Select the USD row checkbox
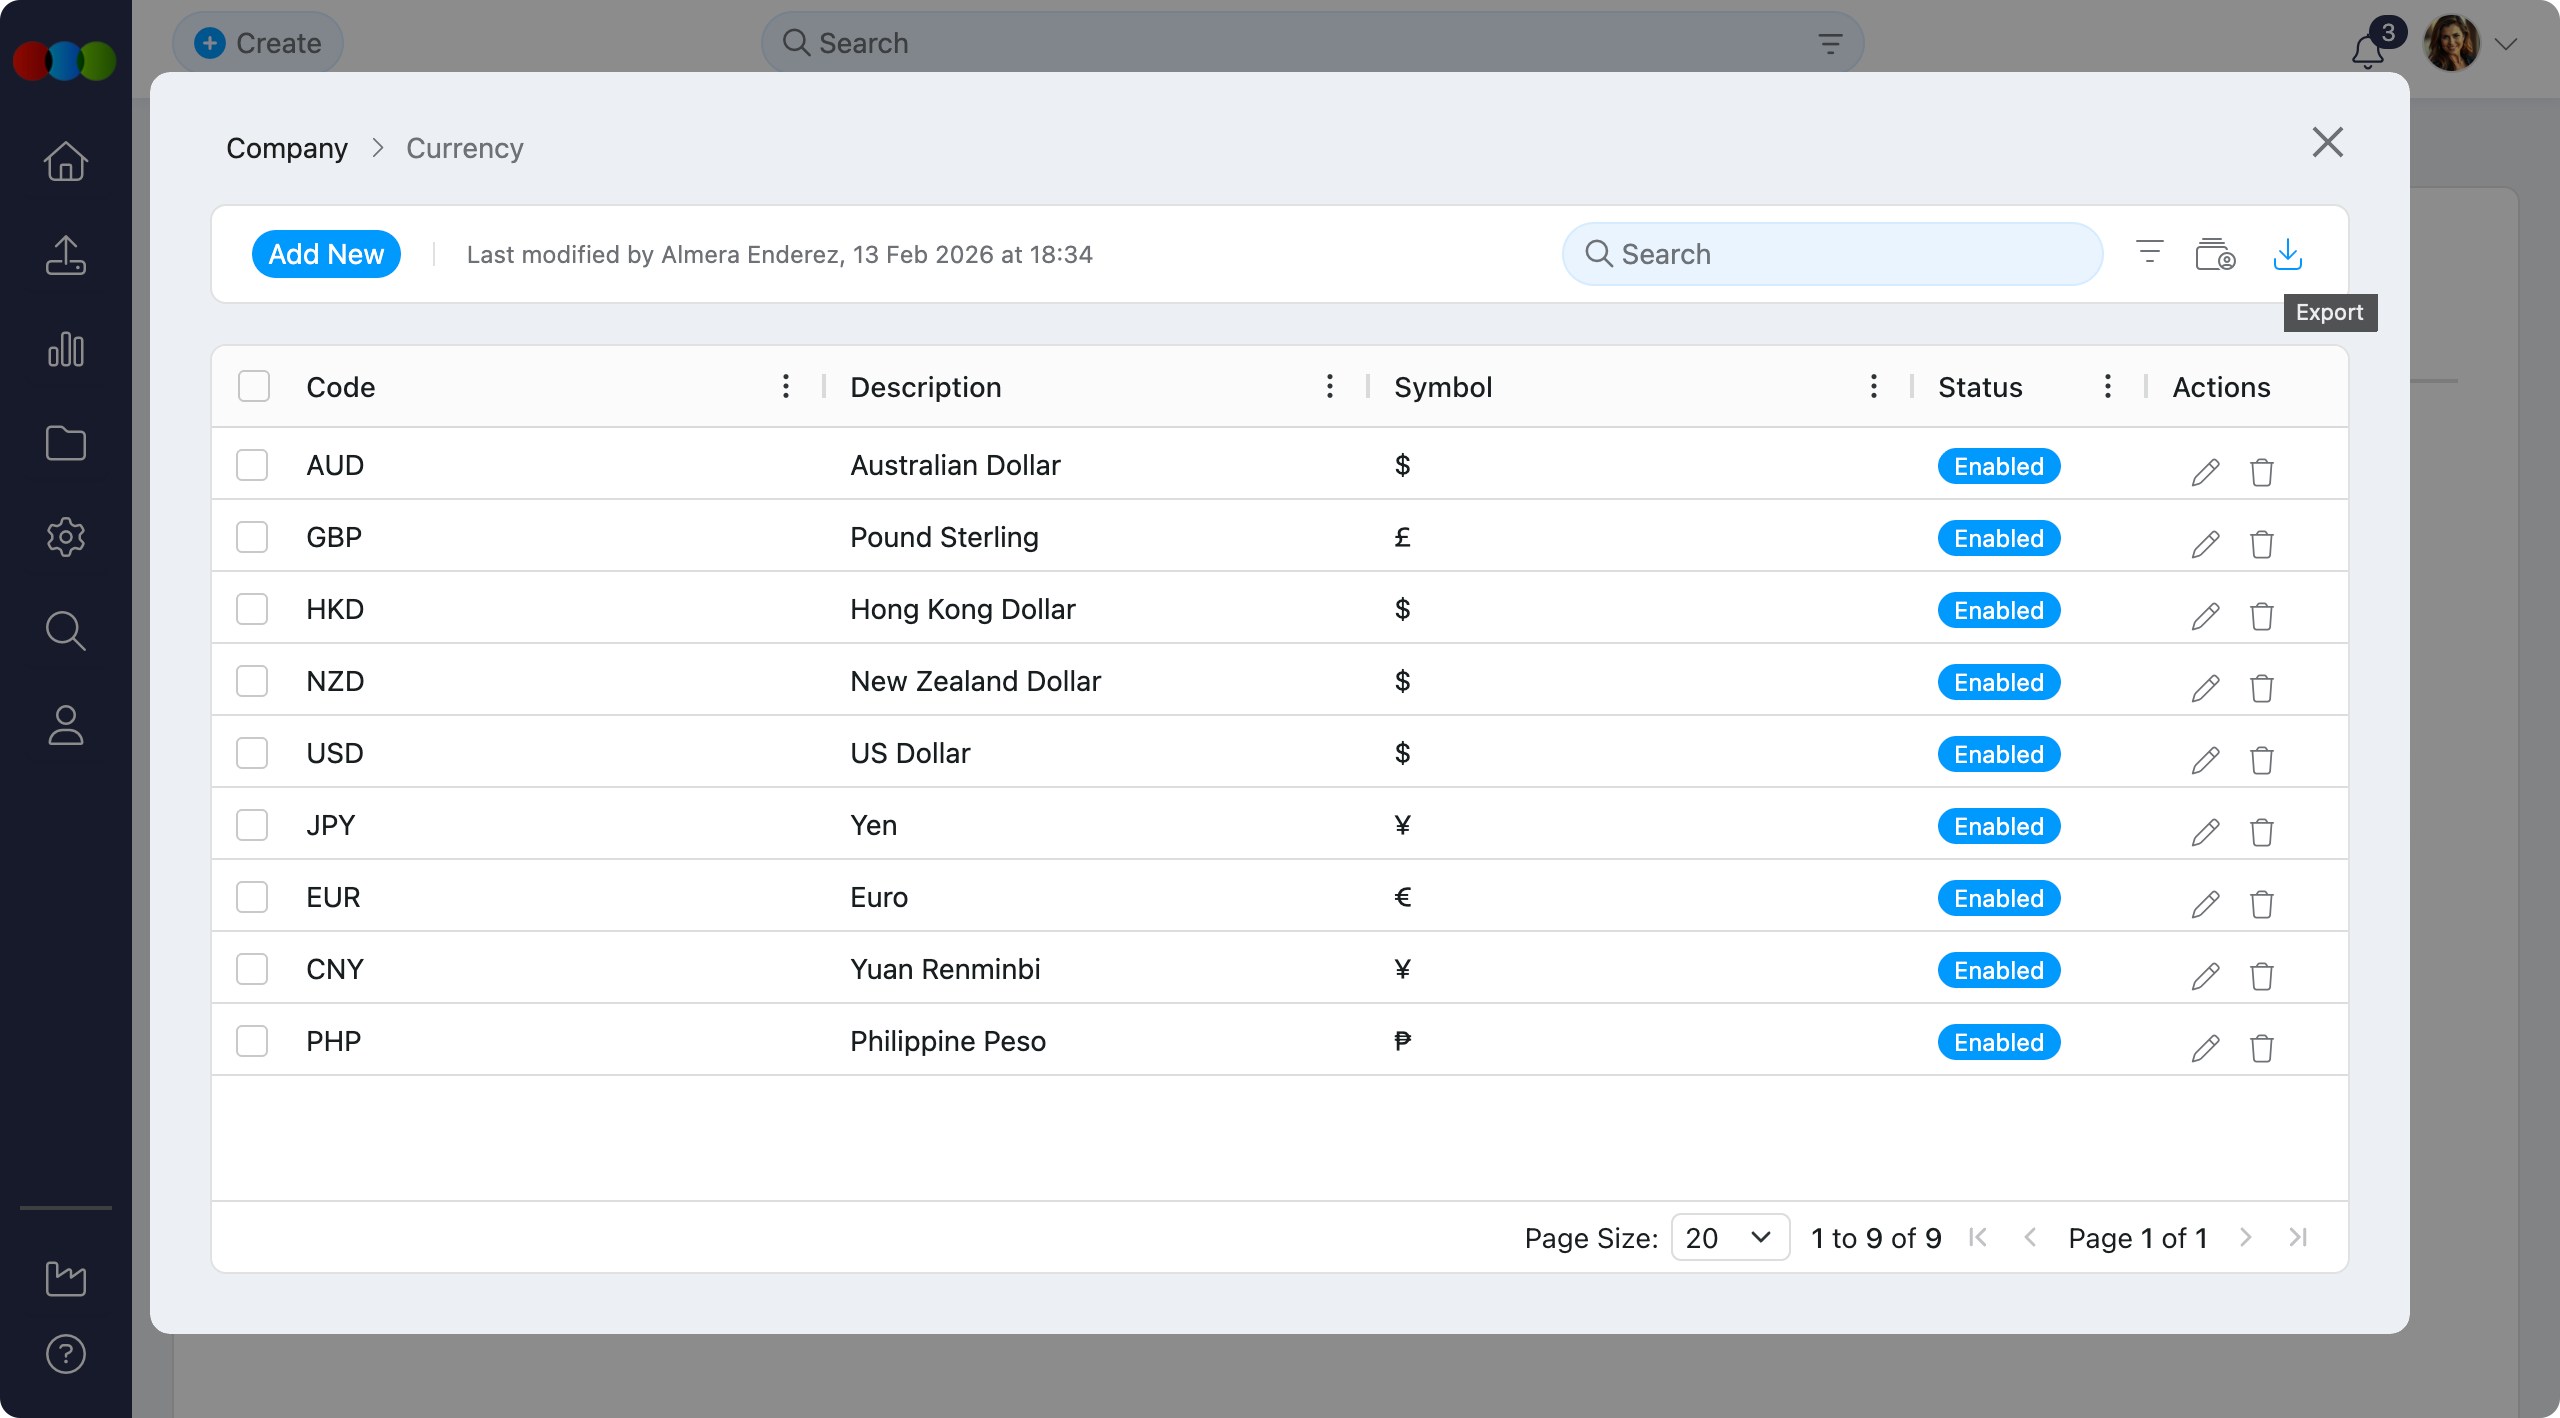This screenshot has width=2560, height=1418. 252,753
